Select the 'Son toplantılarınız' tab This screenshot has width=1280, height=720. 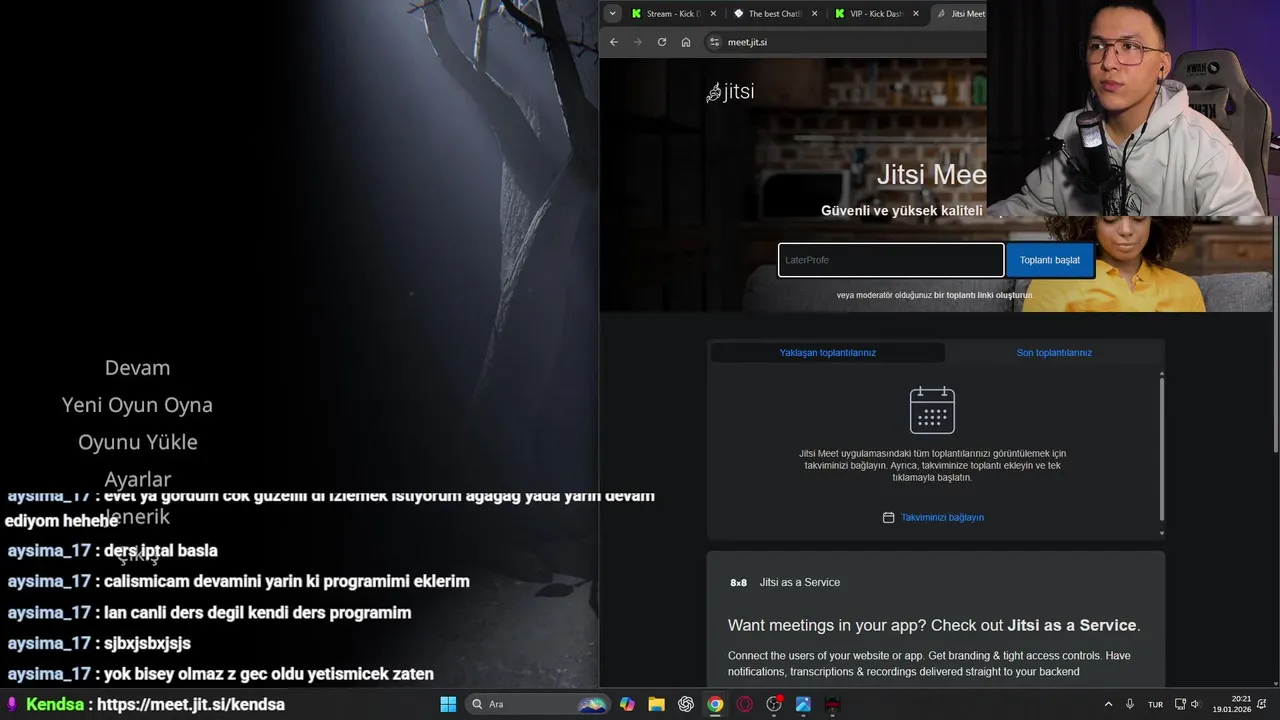[x=1054, y=353]
